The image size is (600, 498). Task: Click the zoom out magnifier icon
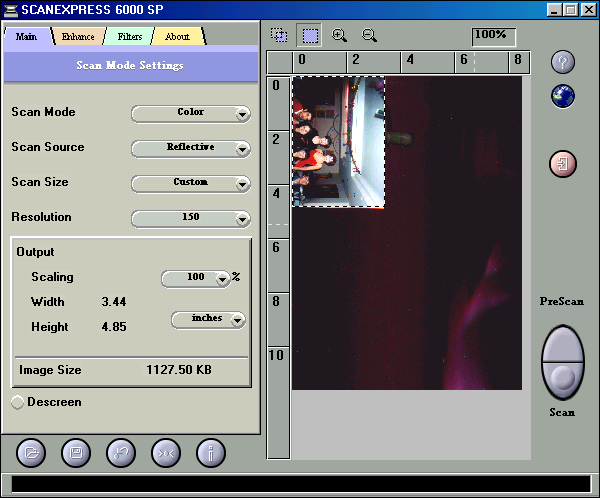coord(369,35)
